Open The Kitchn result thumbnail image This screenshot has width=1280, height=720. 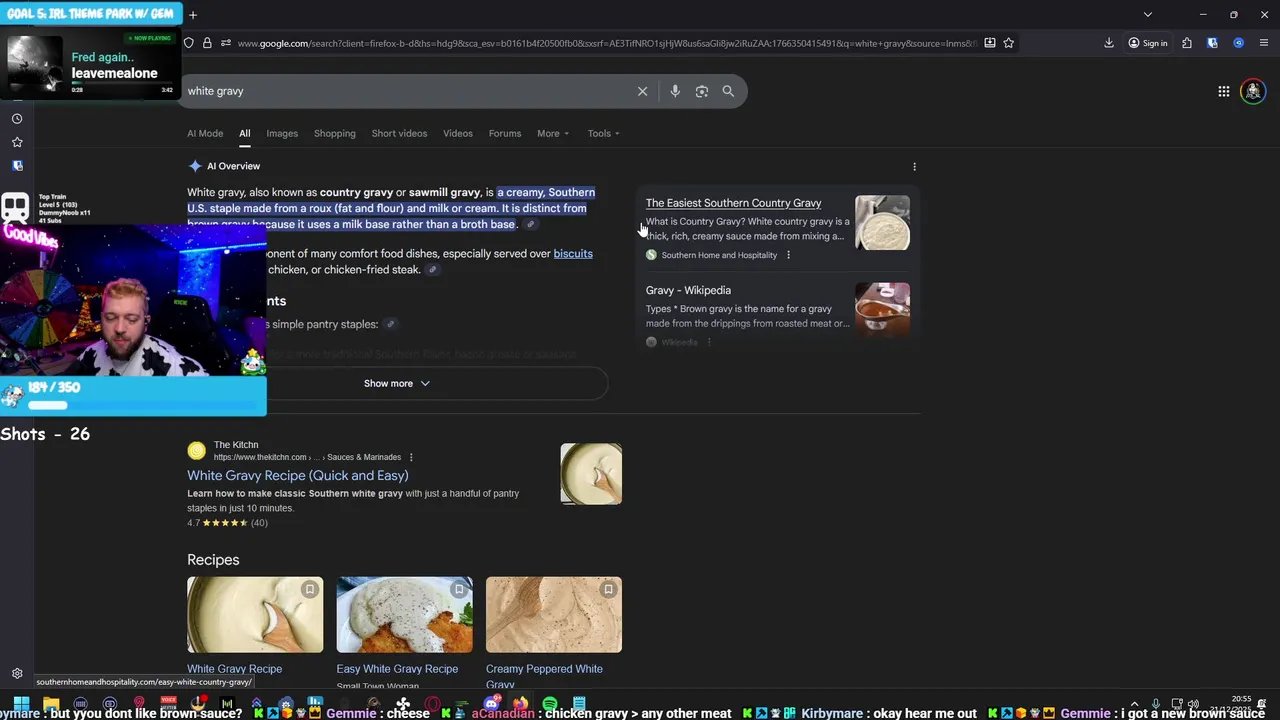click(x=591, y=474)
